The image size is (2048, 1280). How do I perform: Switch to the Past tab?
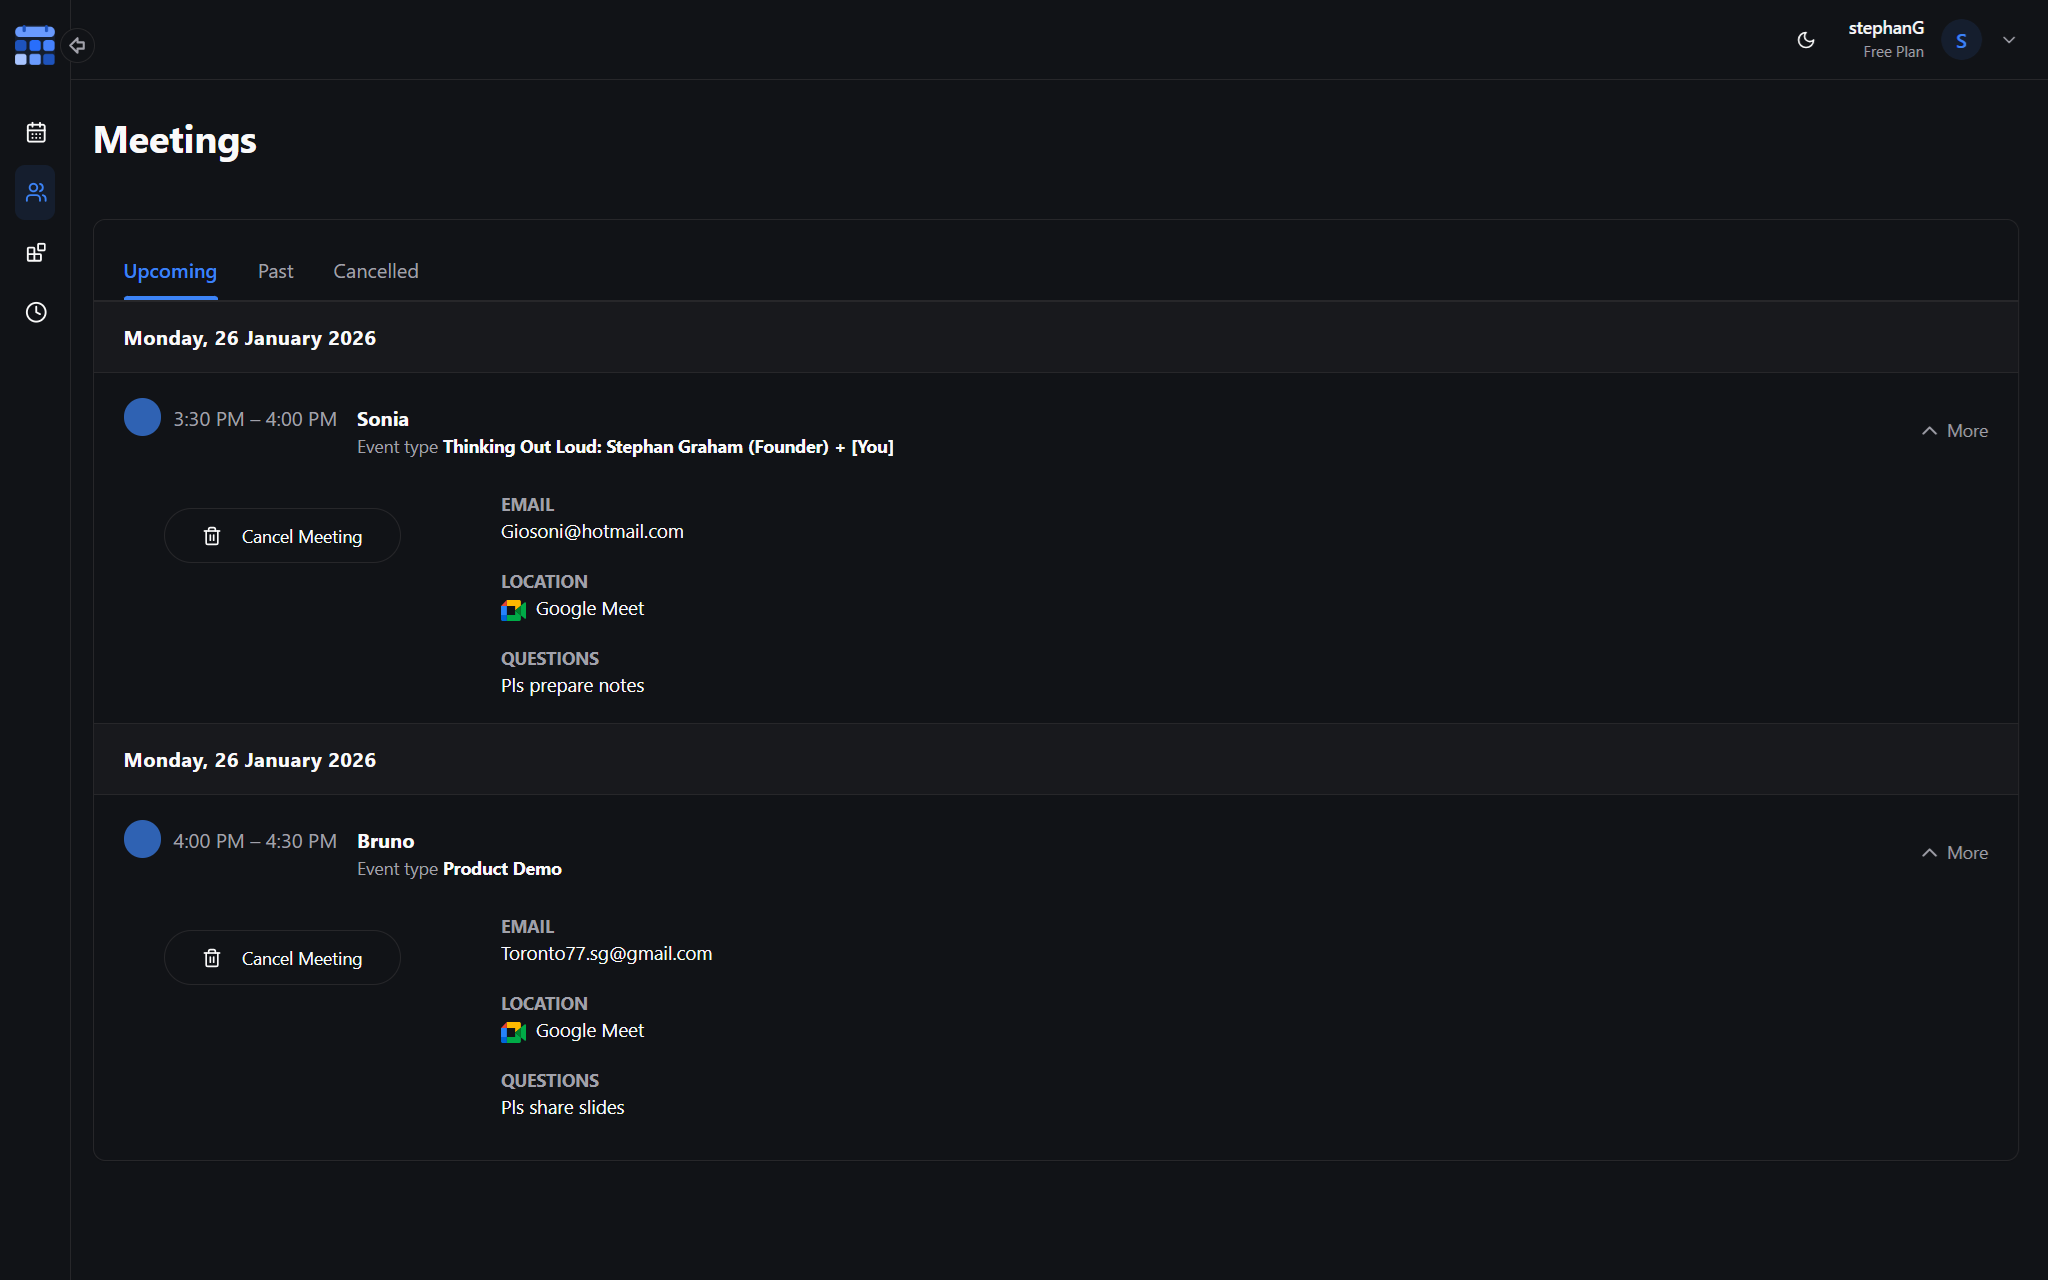coord(275,271)
